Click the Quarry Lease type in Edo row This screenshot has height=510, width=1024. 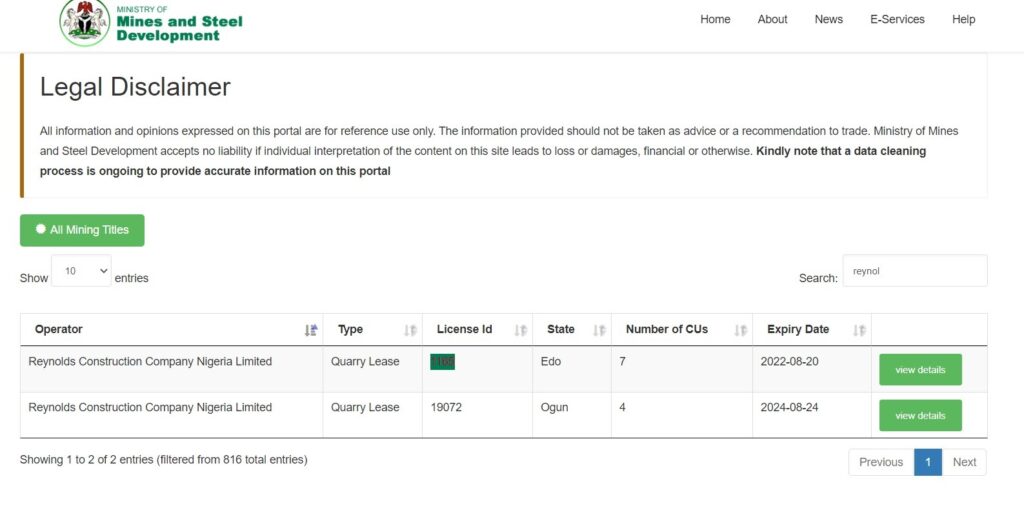coord(365,361)
